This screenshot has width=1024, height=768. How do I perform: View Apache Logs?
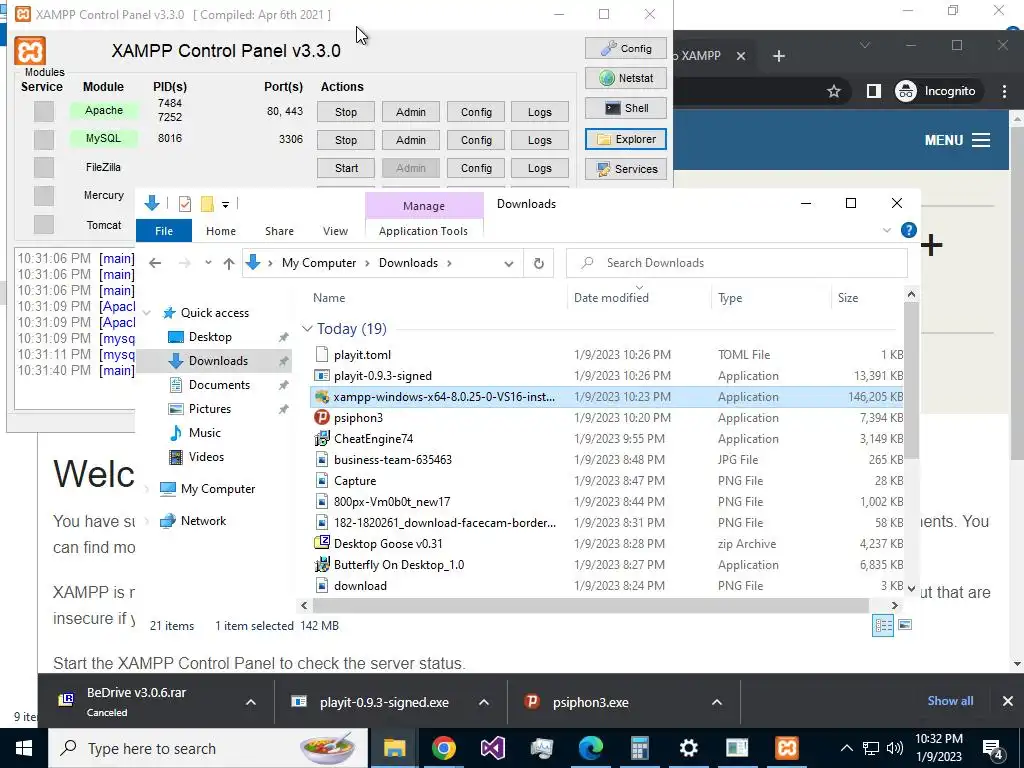[539, 112]
